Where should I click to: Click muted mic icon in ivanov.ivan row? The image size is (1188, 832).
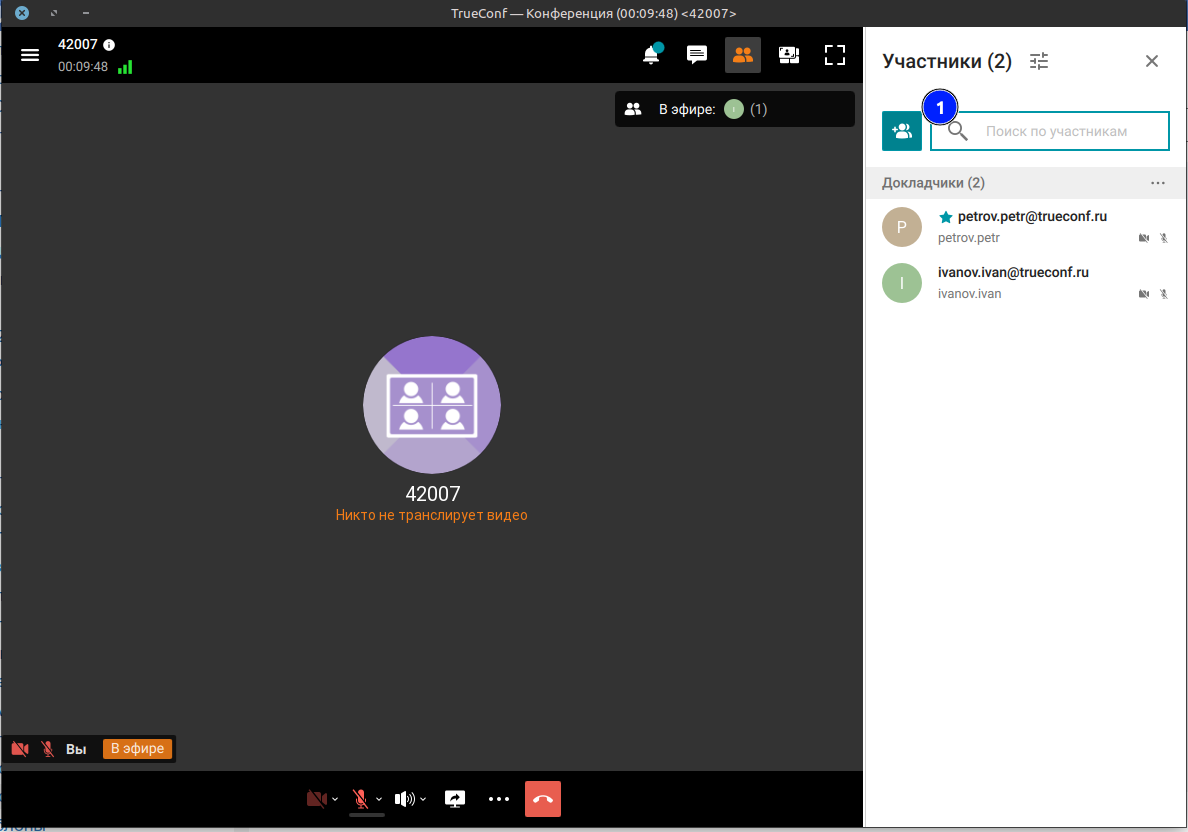pos(1164,294)
